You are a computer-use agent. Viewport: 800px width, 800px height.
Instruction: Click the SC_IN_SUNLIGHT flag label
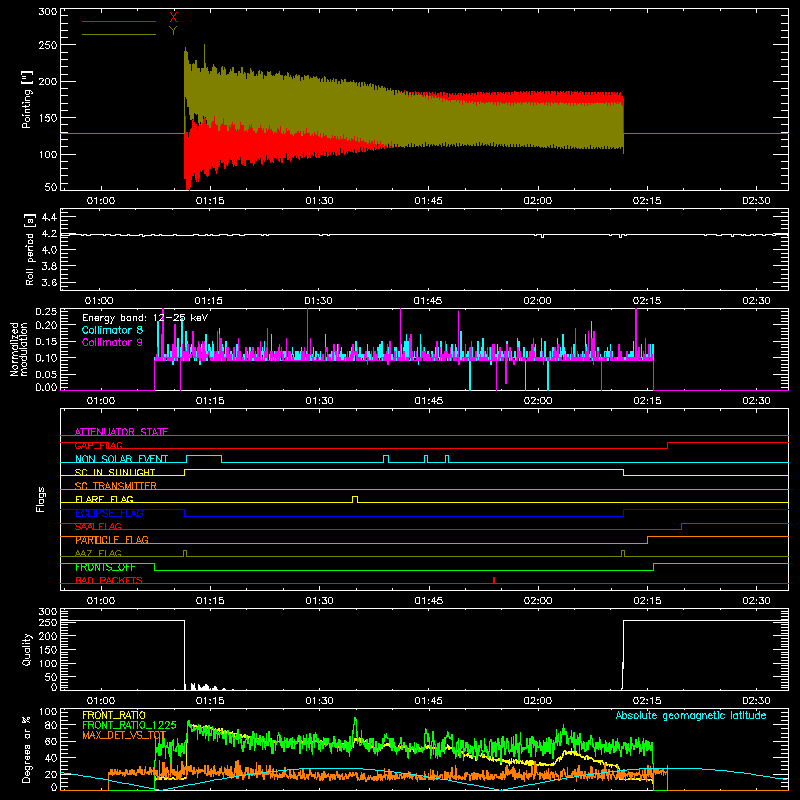[115, 472]
